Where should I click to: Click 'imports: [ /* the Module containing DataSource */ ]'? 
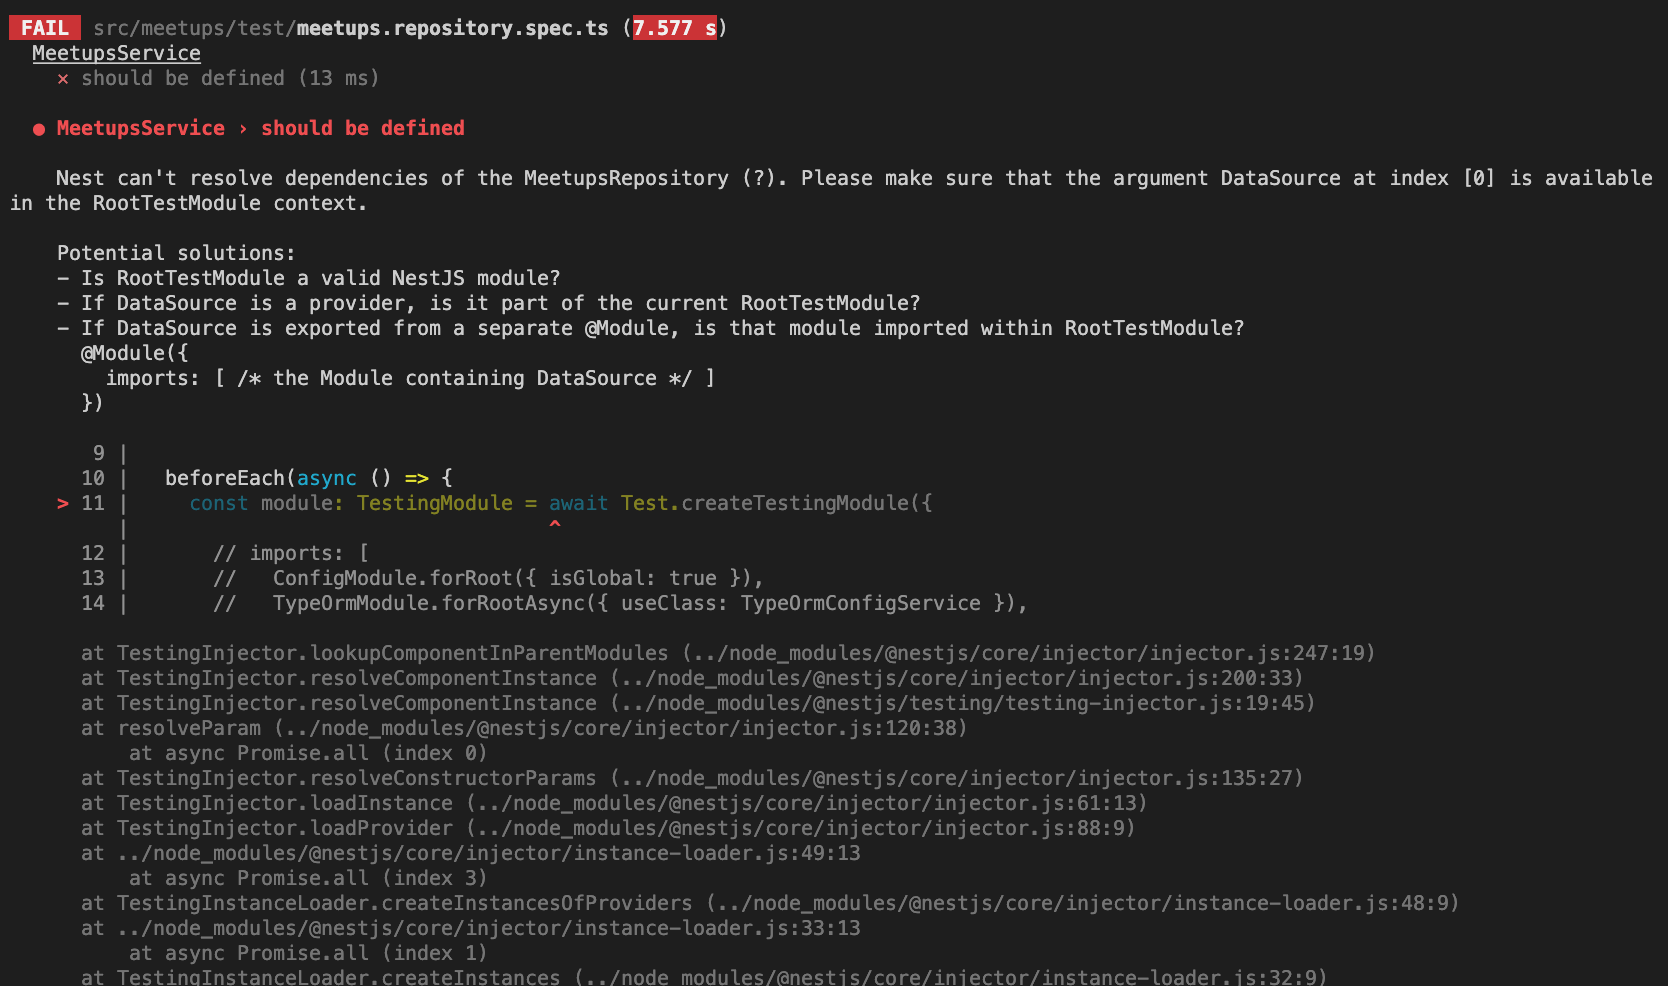pyautogui.click(x=410, y=378)
